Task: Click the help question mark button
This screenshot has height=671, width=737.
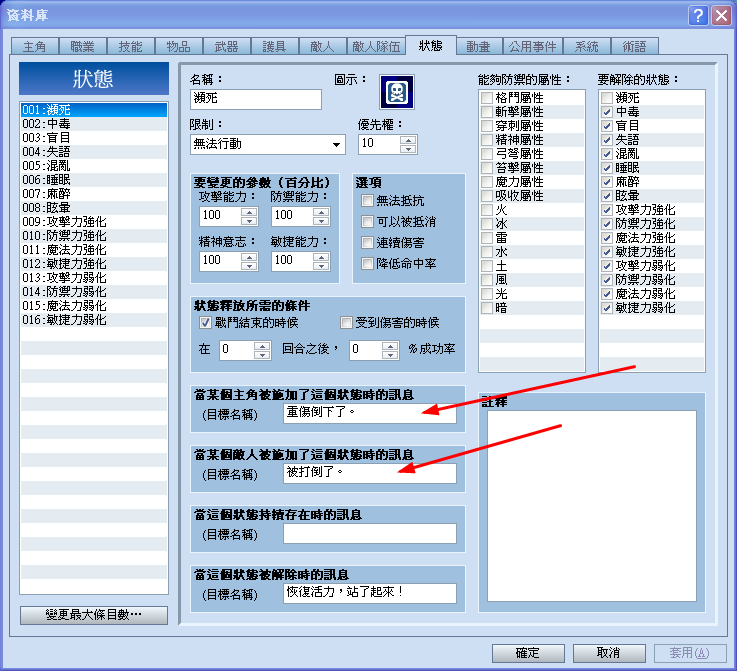Action: click(x=698, y=16)
